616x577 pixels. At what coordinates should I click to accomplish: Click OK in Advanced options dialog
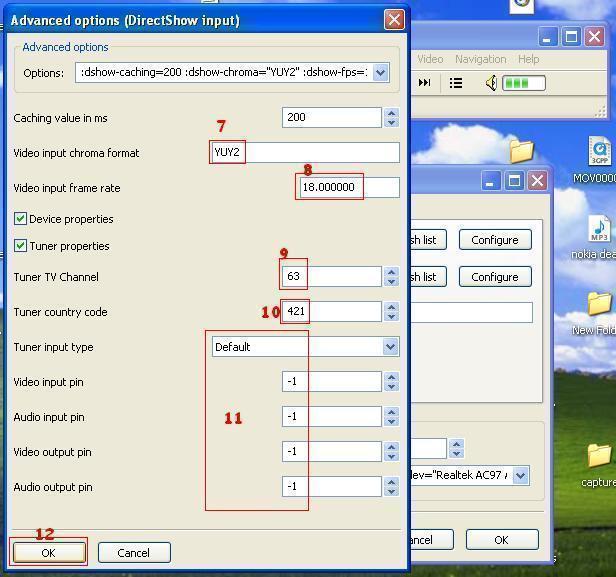coord(48,552)
